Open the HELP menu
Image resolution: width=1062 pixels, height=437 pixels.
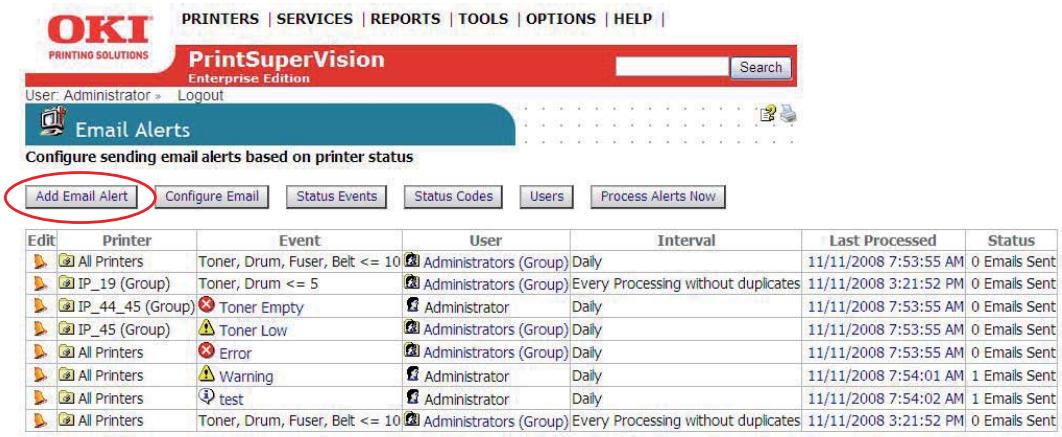coord(633,19)
